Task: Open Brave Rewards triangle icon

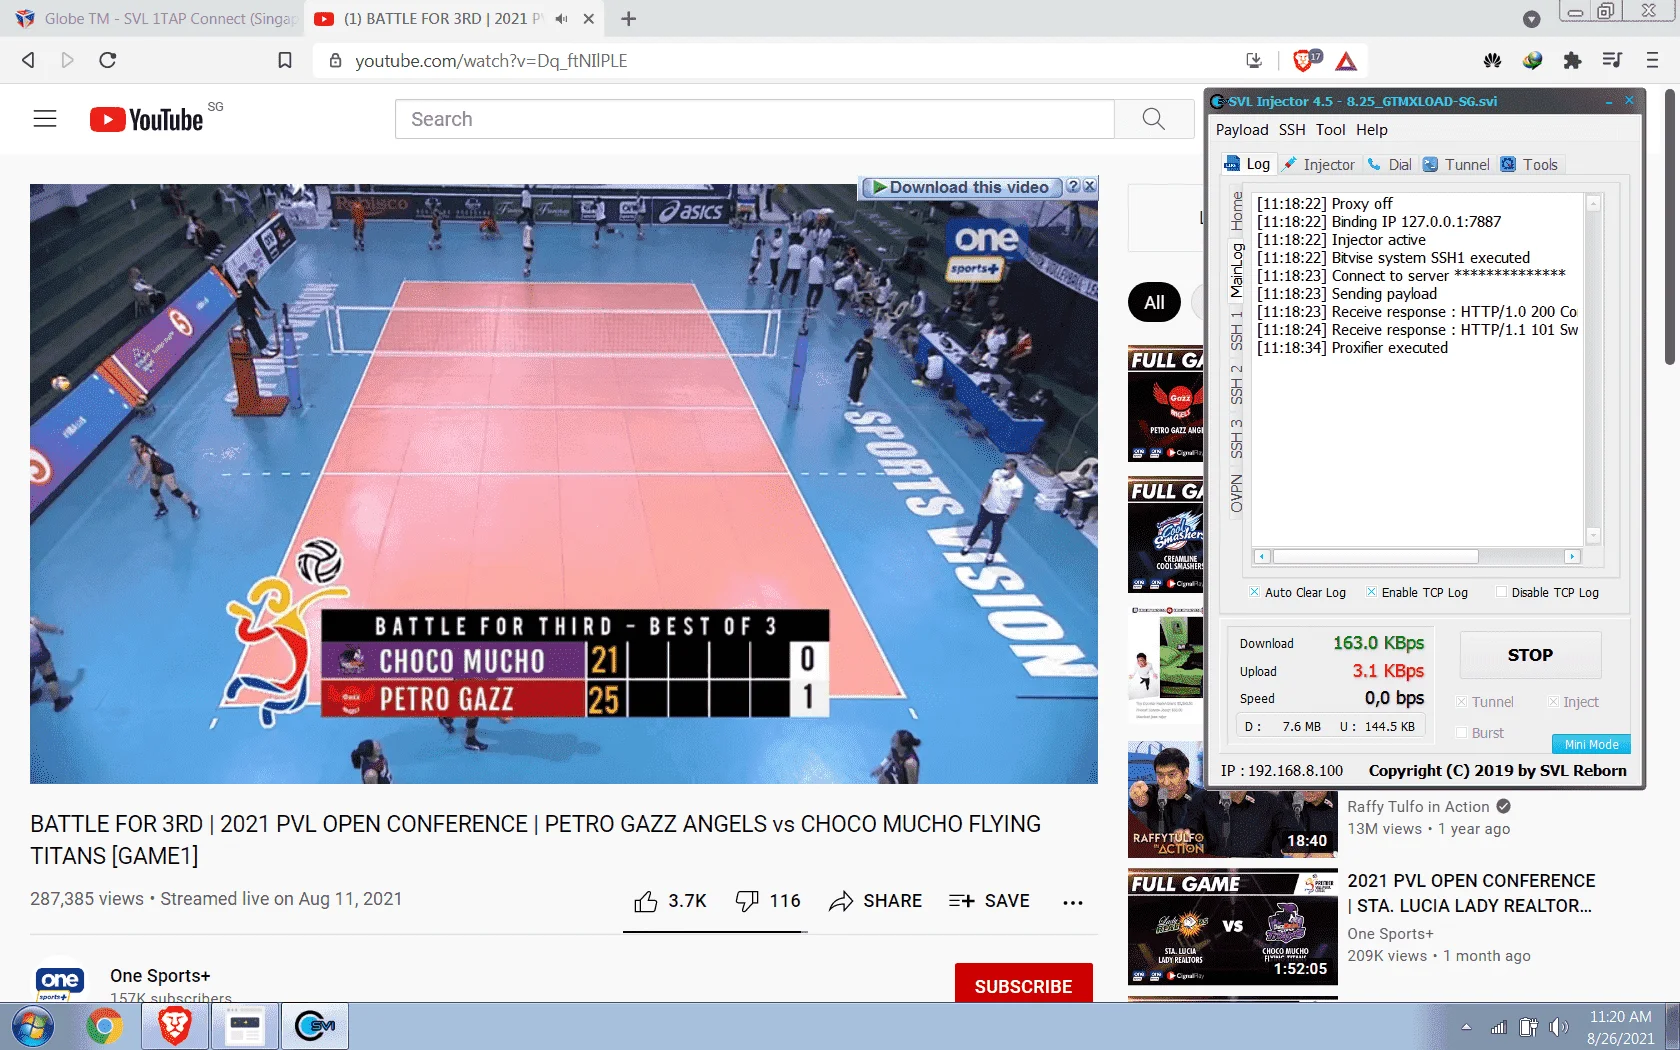Action: point(1346,61)
